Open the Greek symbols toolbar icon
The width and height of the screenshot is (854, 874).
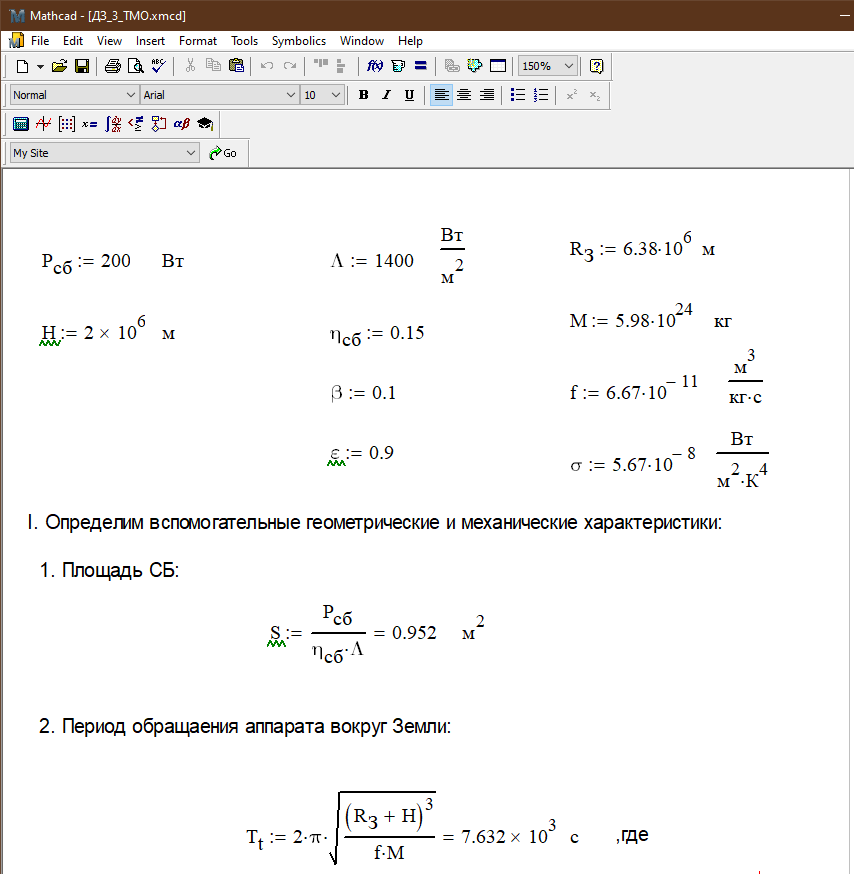(181, 124)
